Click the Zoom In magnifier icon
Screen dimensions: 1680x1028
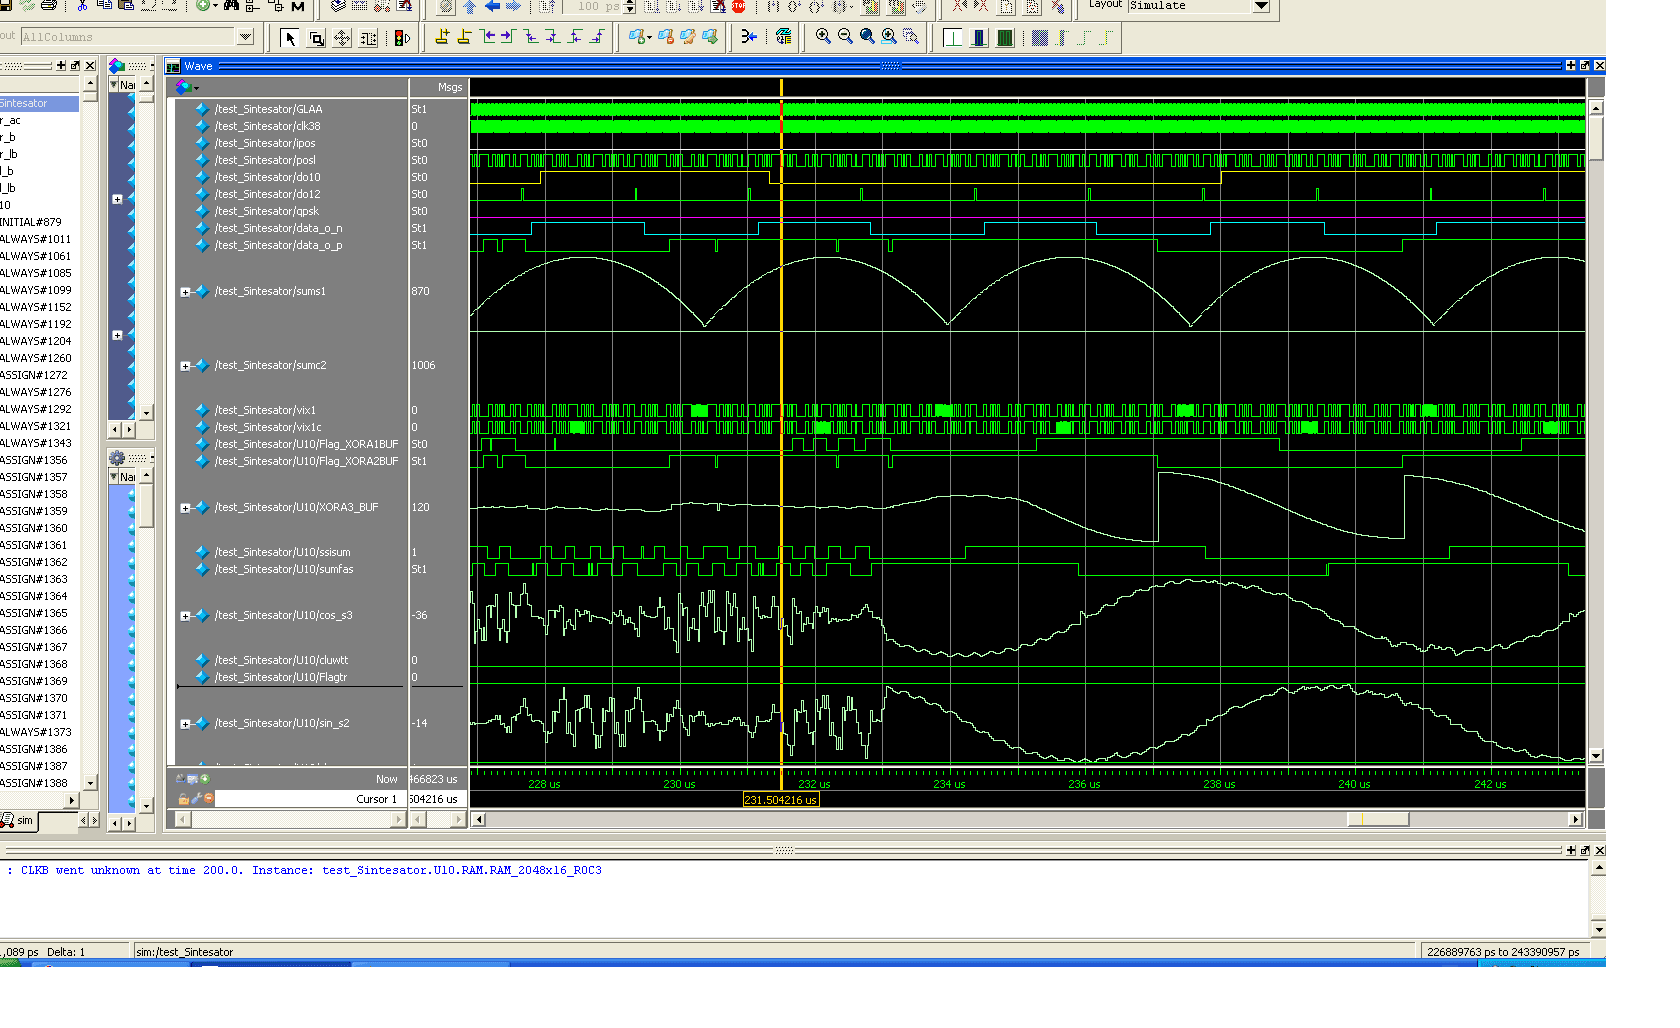(823, 37)
